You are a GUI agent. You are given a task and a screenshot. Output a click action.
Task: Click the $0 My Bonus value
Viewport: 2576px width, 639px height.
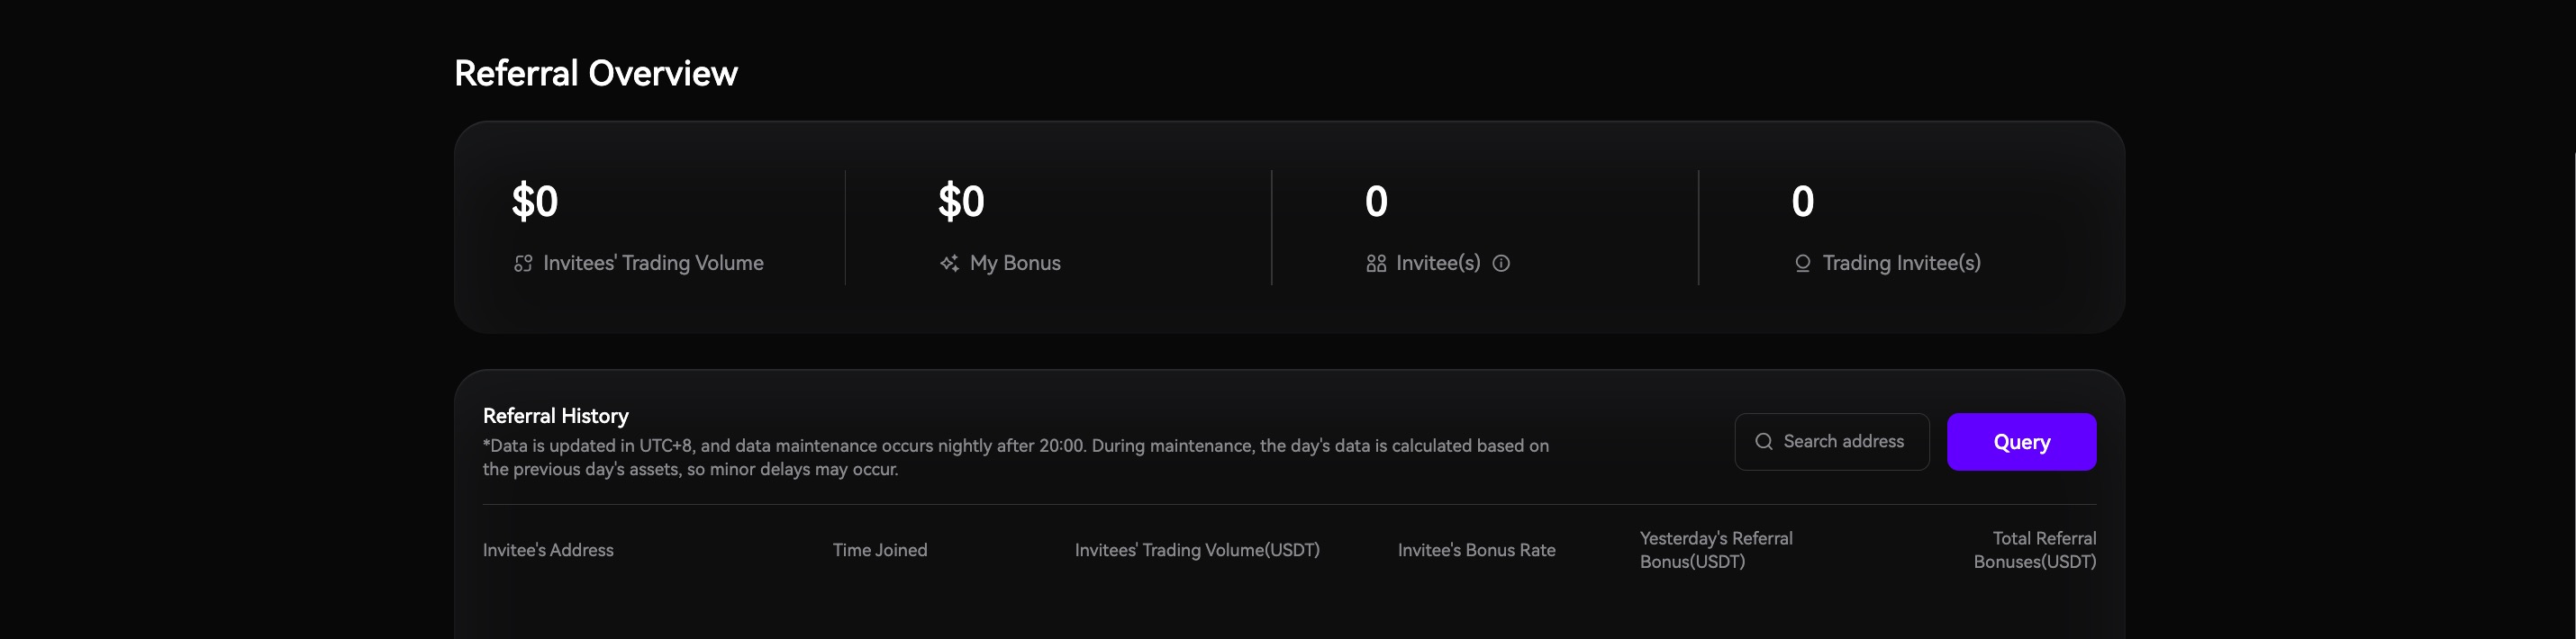pos(961,201)
